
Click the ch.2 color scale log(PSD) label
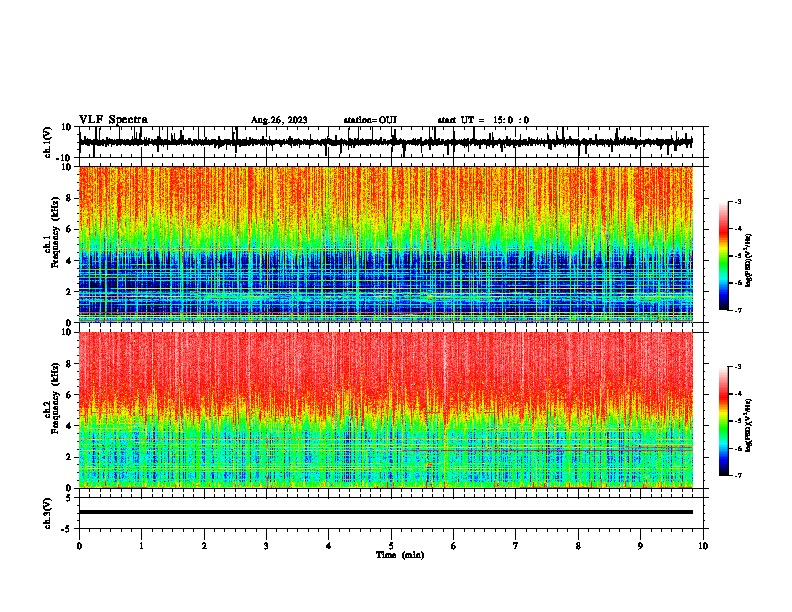tap(748, 425)
